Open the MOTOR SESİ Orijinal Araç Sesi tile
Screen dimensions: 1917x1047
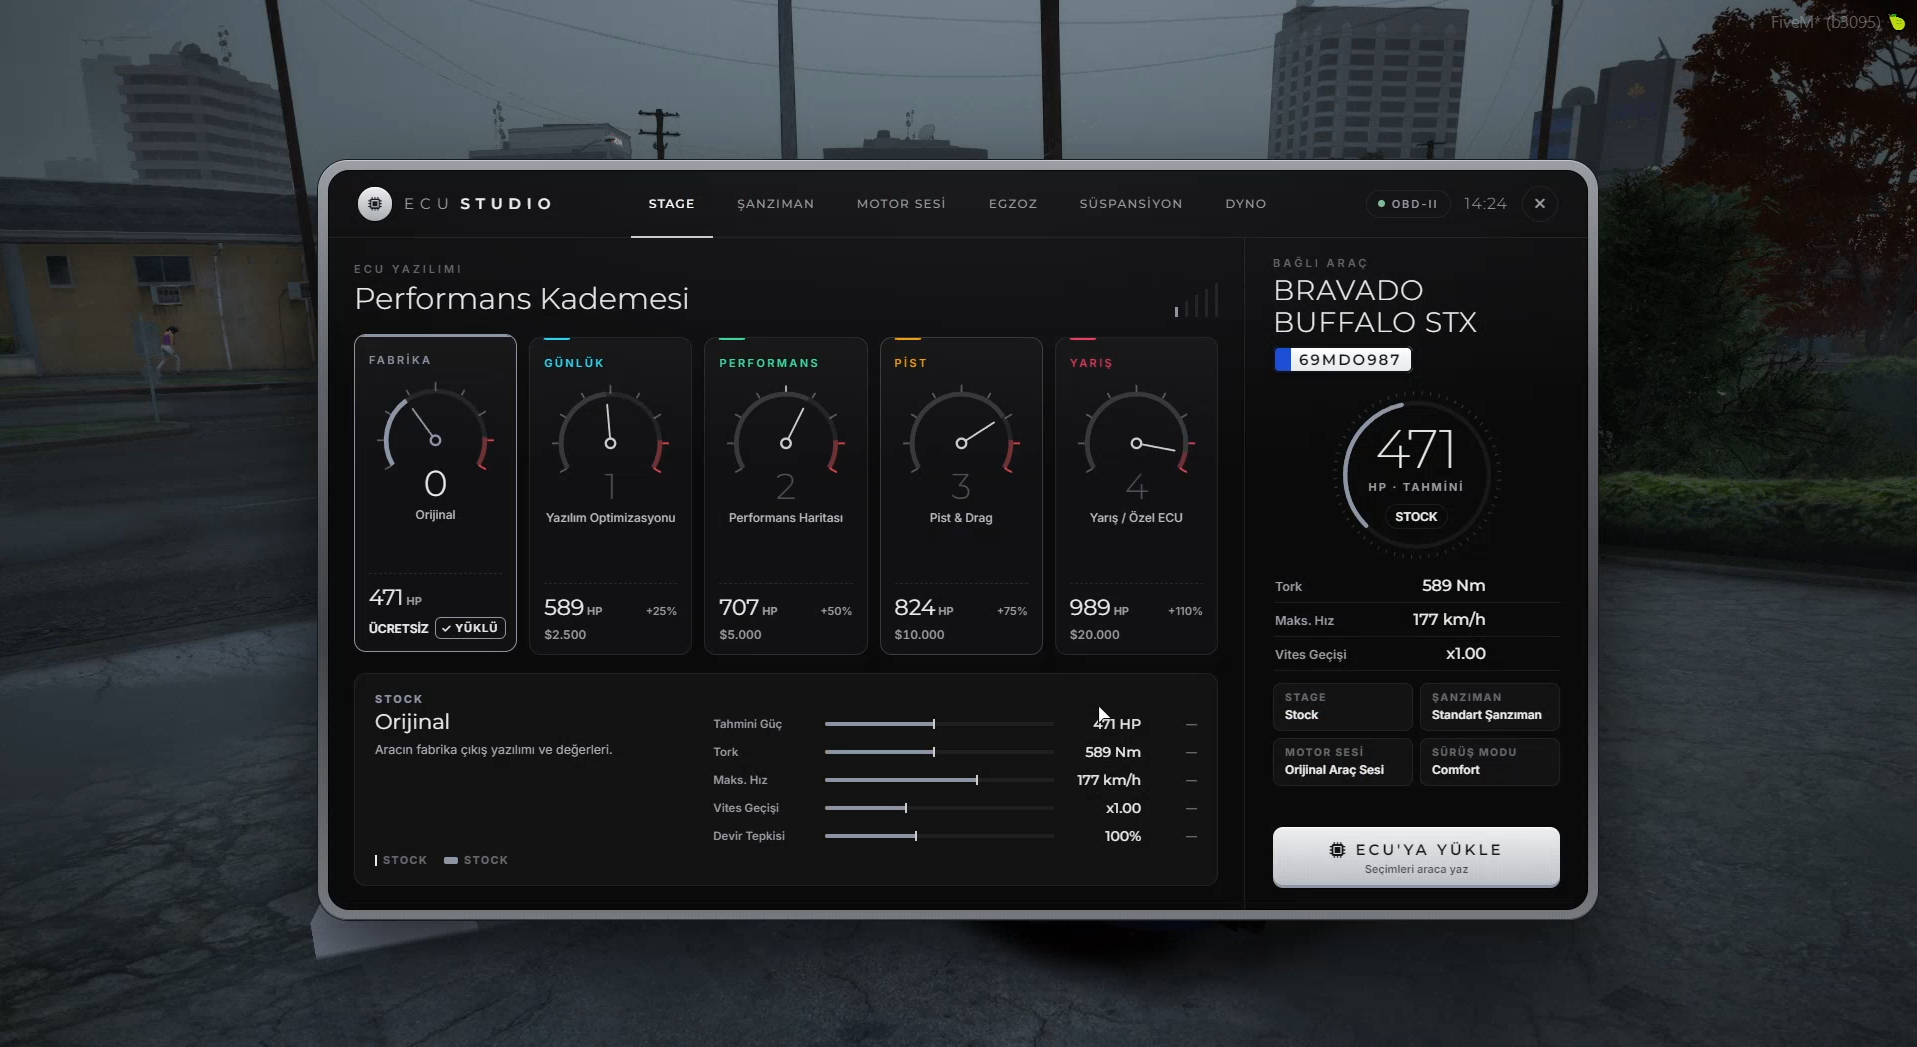click(x=1342, y=762)
